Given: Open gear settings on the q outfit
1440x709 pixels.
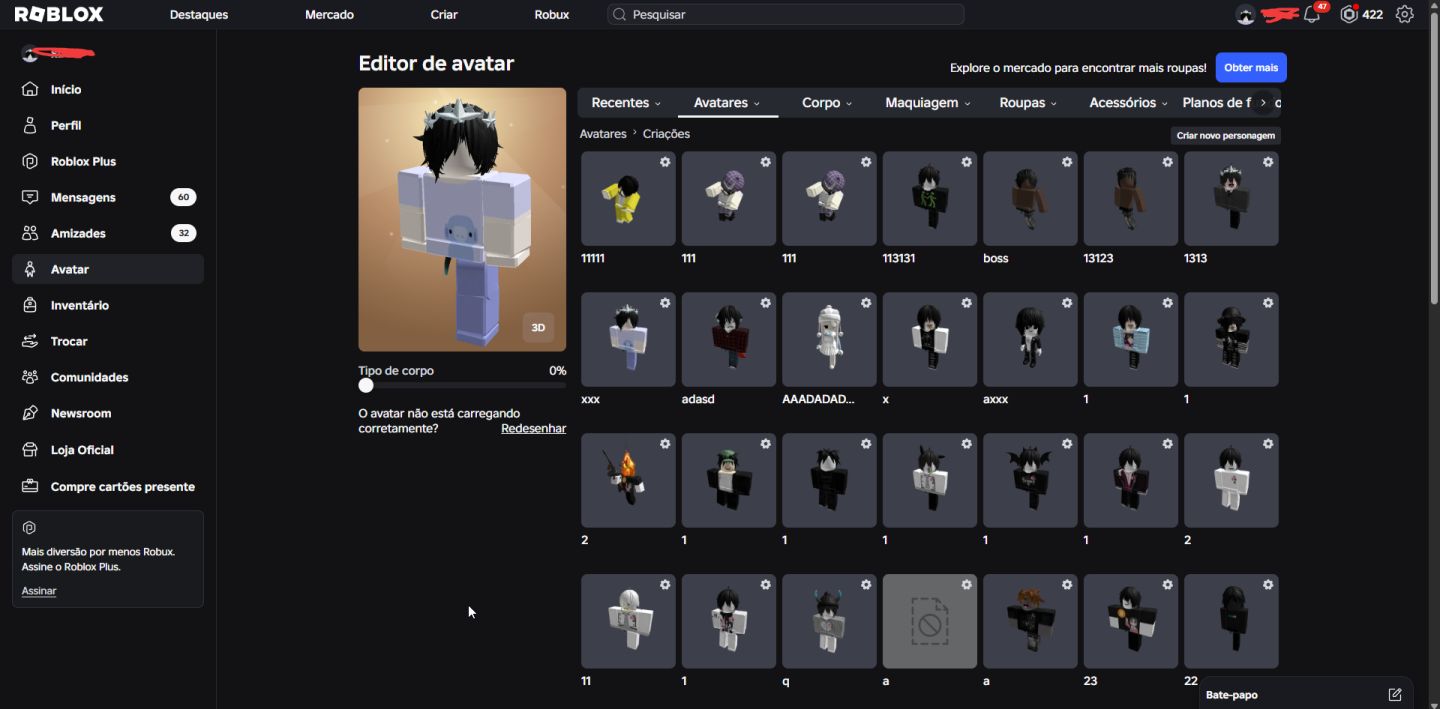Looking at the screenshot, I should point(866,585).
